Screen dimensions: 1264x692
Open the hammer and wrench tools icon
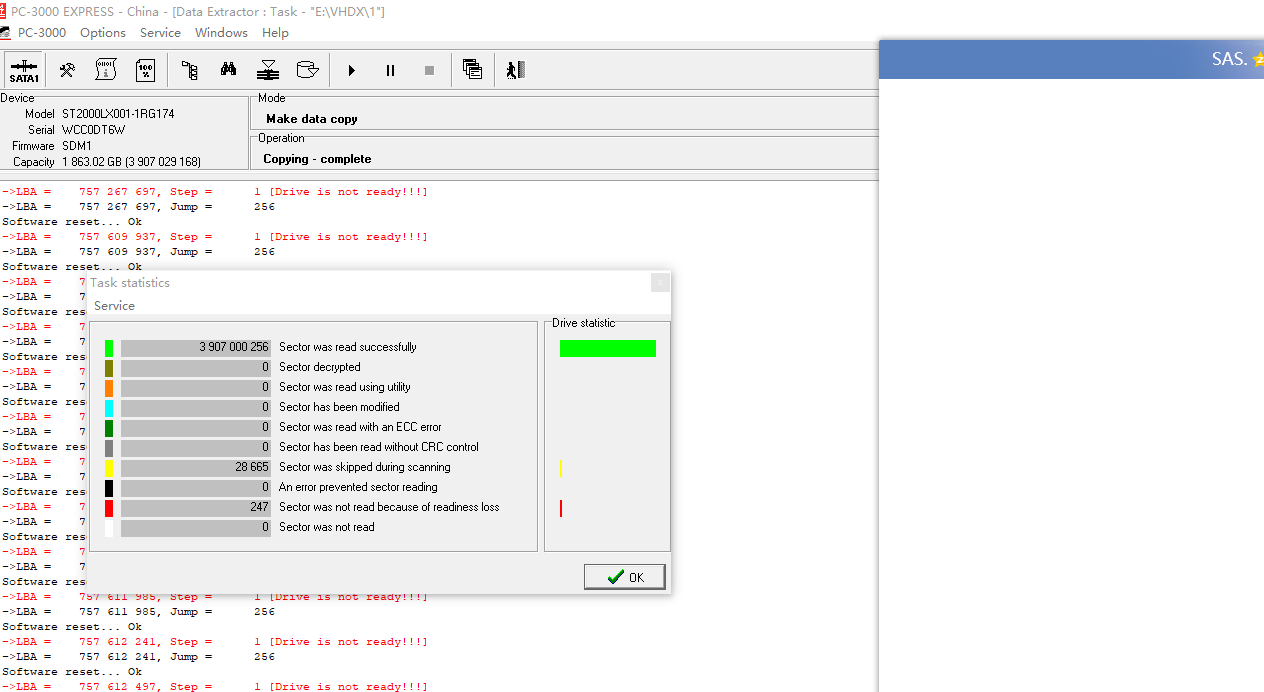pyautogui.click(x=67, y=70)
